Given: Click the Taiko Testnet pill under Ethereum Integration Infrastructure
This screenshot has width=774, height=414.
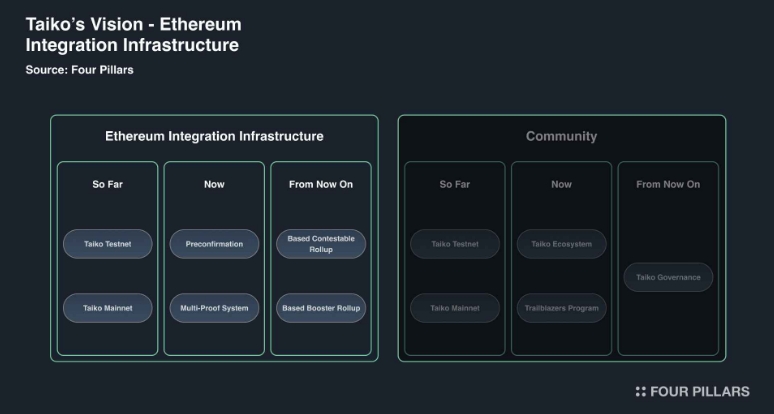Looking at the screenshot, I should click(108, 244).
